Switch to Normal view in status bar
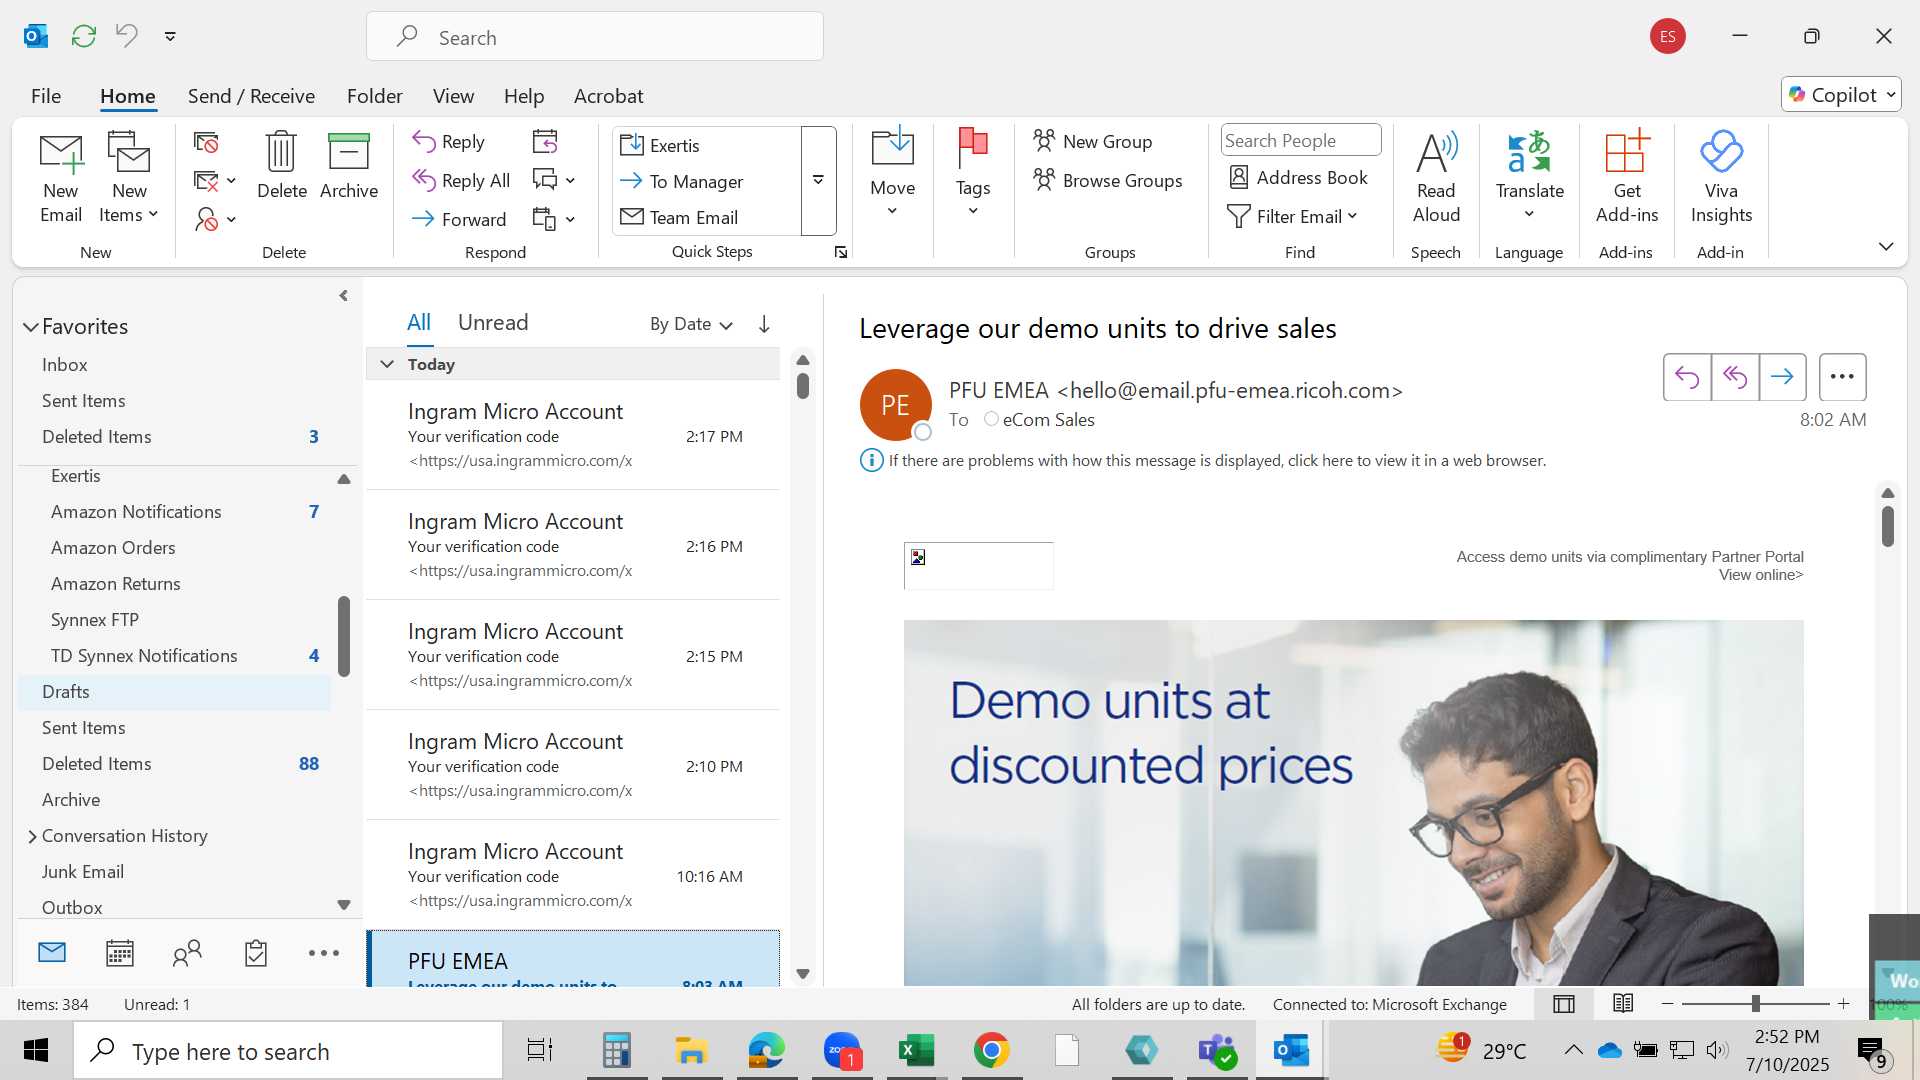The height and width of the screenshot is (1080, 1920). click(1564, 1004)
